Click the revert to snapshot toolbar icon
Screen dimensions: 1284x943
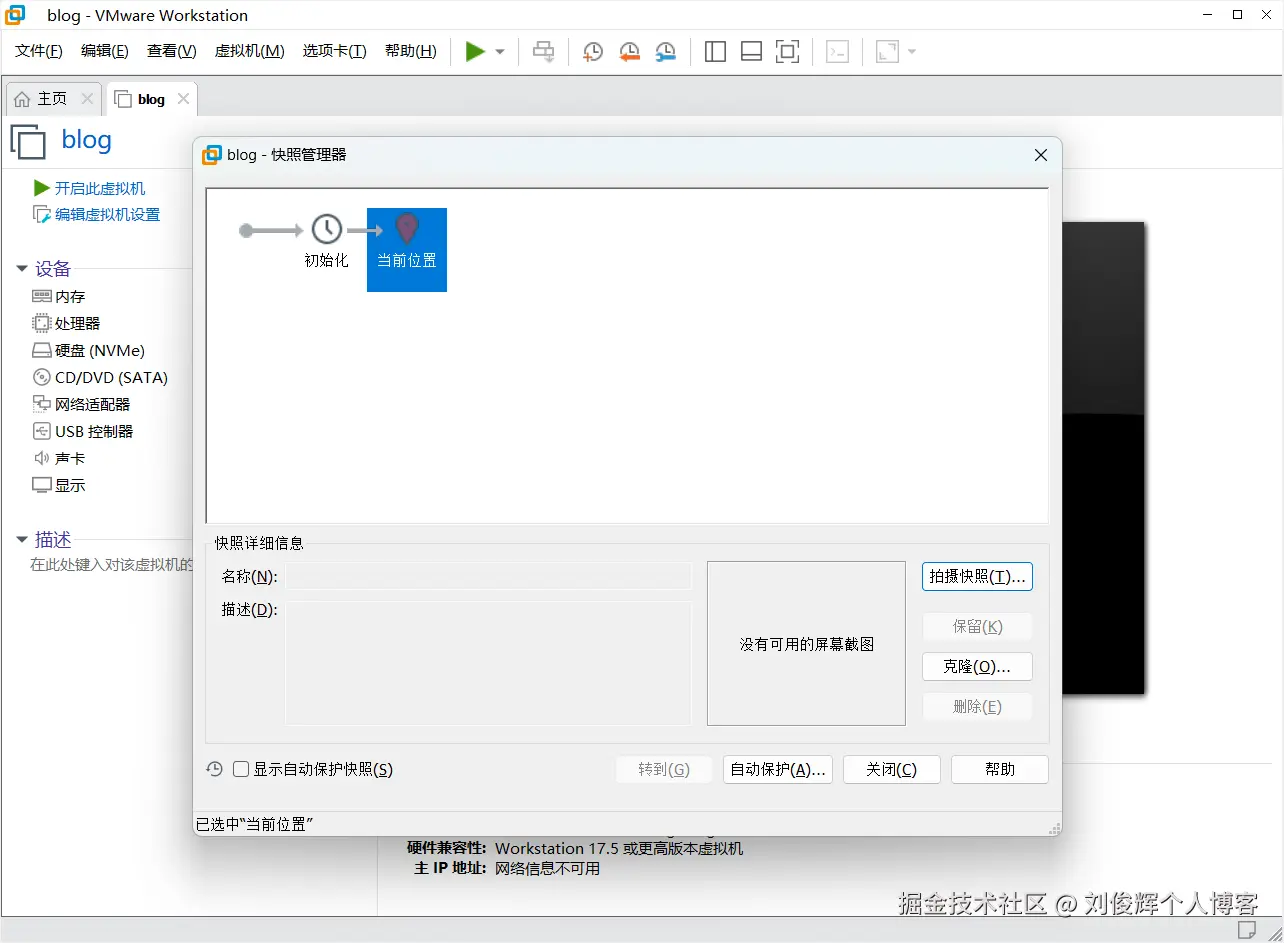click(x=629, y=52)
